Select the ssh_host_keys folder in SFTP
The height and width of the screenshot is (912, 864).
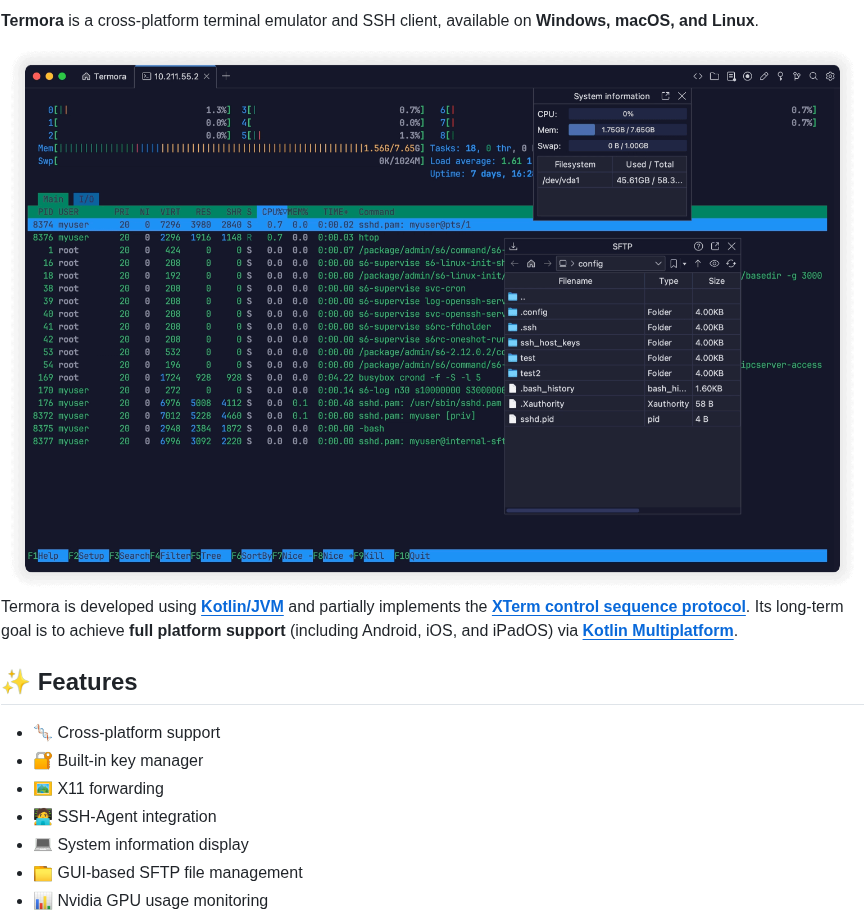tap(623, 343)
